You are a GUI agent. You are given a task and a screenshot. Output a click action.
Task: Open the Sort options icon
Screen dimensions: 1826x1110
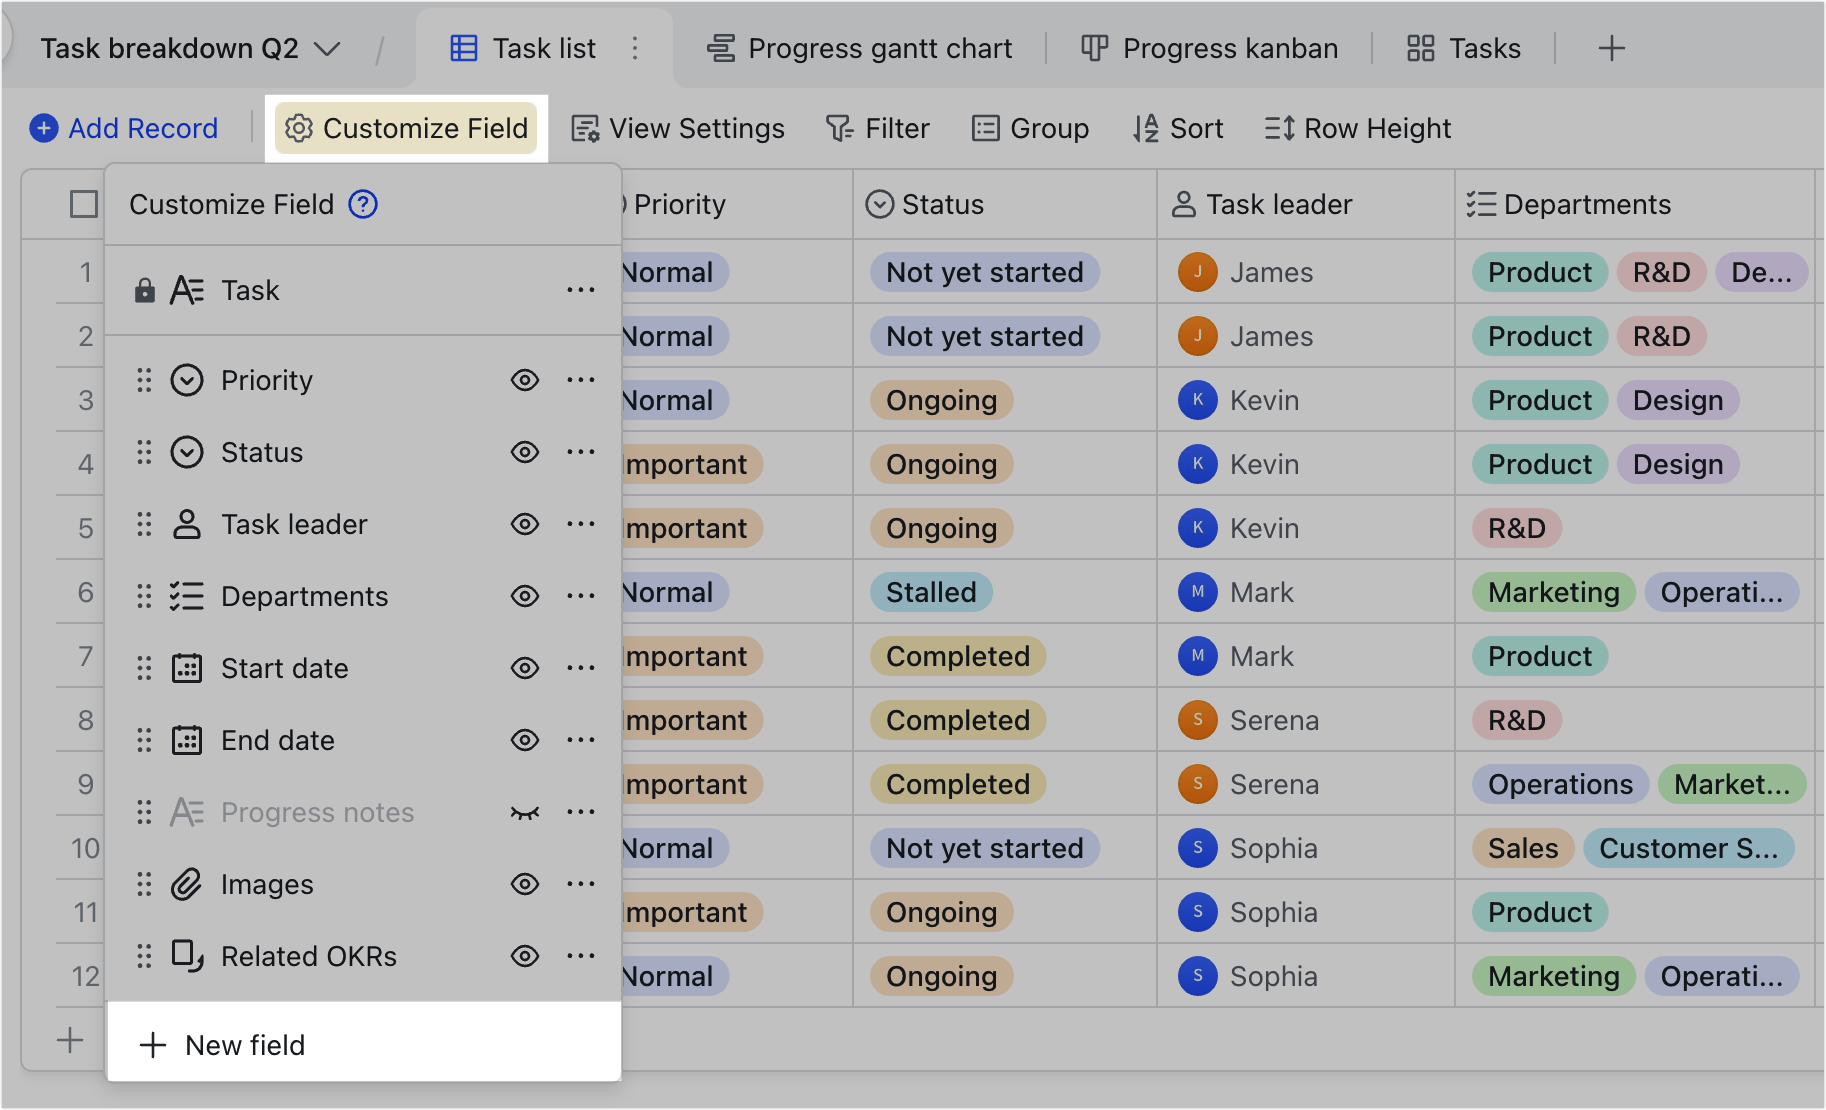click(x=1145, y=128)
